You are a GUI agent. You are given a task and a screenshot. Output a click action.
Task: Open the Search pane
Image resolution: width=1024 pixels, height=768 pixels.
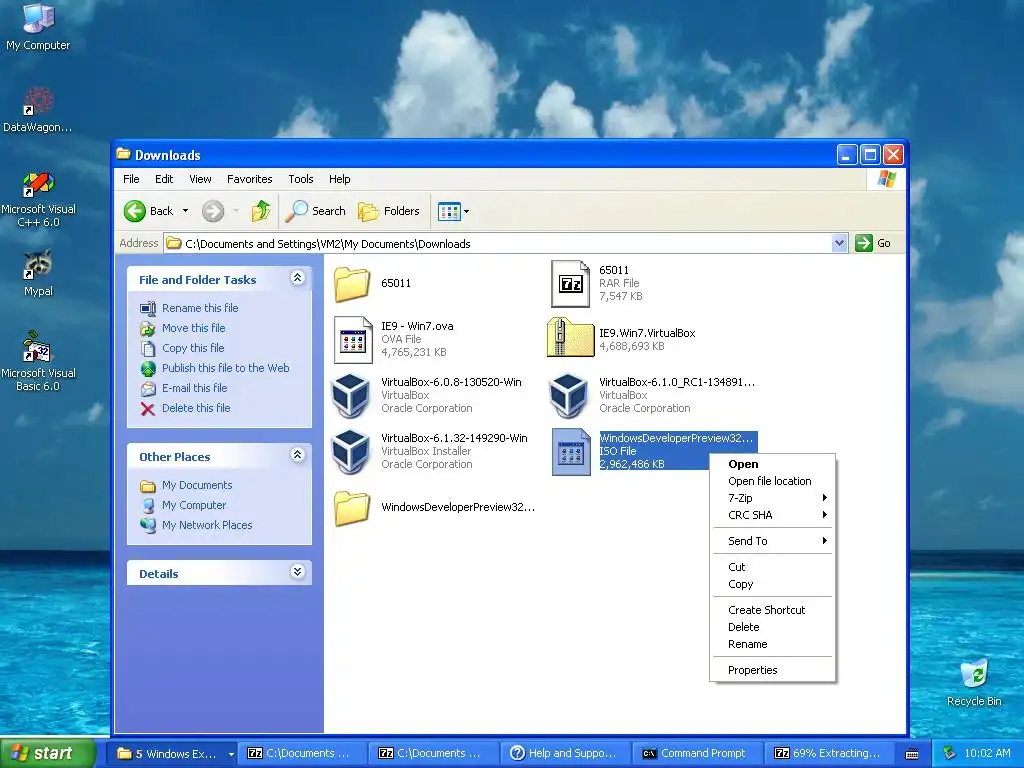point(316,211)
